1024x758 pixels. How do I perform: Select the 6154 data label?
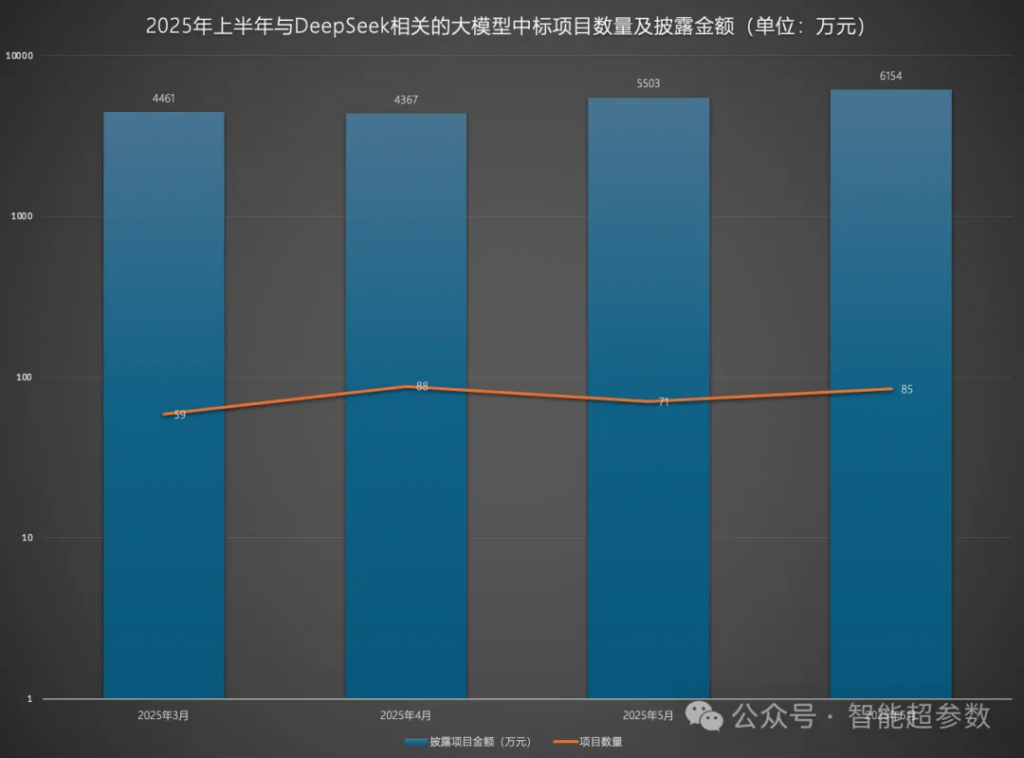891,76
